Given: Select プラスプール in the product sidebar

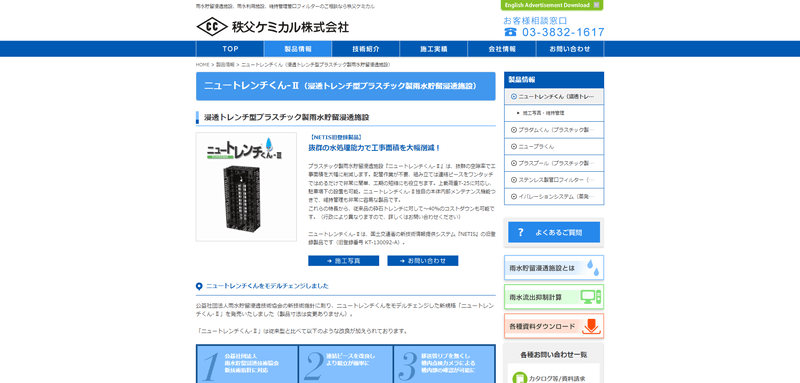Looking at the screenshot, I should [554, 163].
